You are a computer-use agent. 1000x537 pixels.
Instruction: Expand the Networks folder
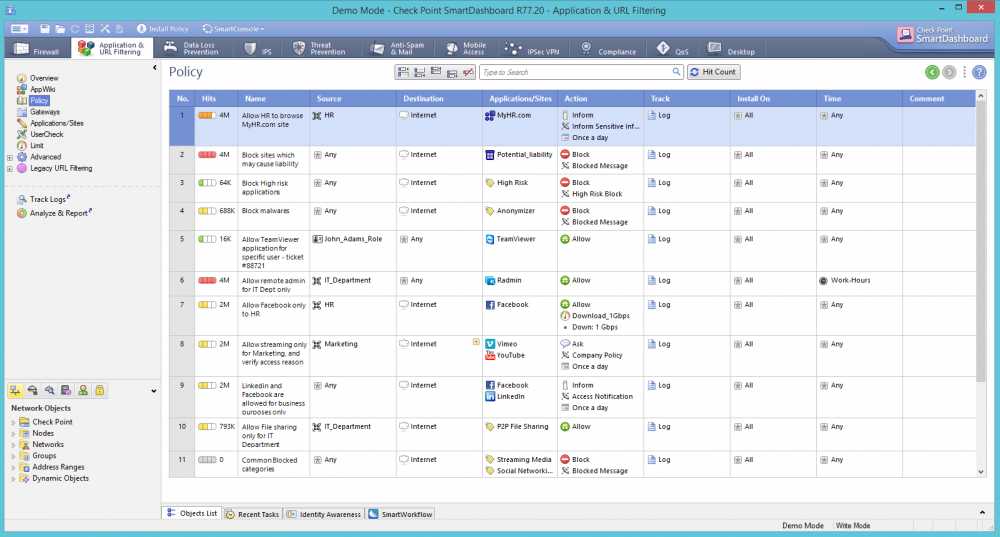click(x=13, y=445)
